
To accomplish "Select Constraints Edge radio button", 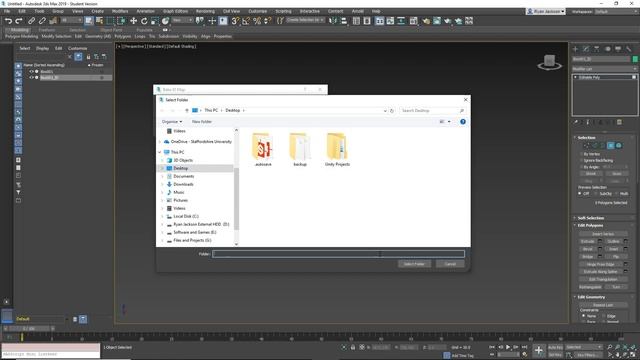I will [604, 316].
